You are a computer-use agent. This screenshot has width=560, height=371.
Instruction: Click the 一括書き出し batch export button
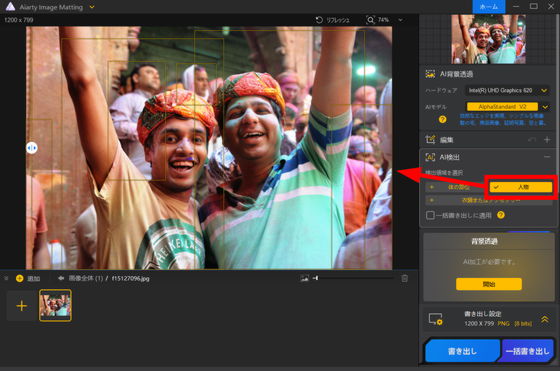pyautogui.click(x=527, y=351)
